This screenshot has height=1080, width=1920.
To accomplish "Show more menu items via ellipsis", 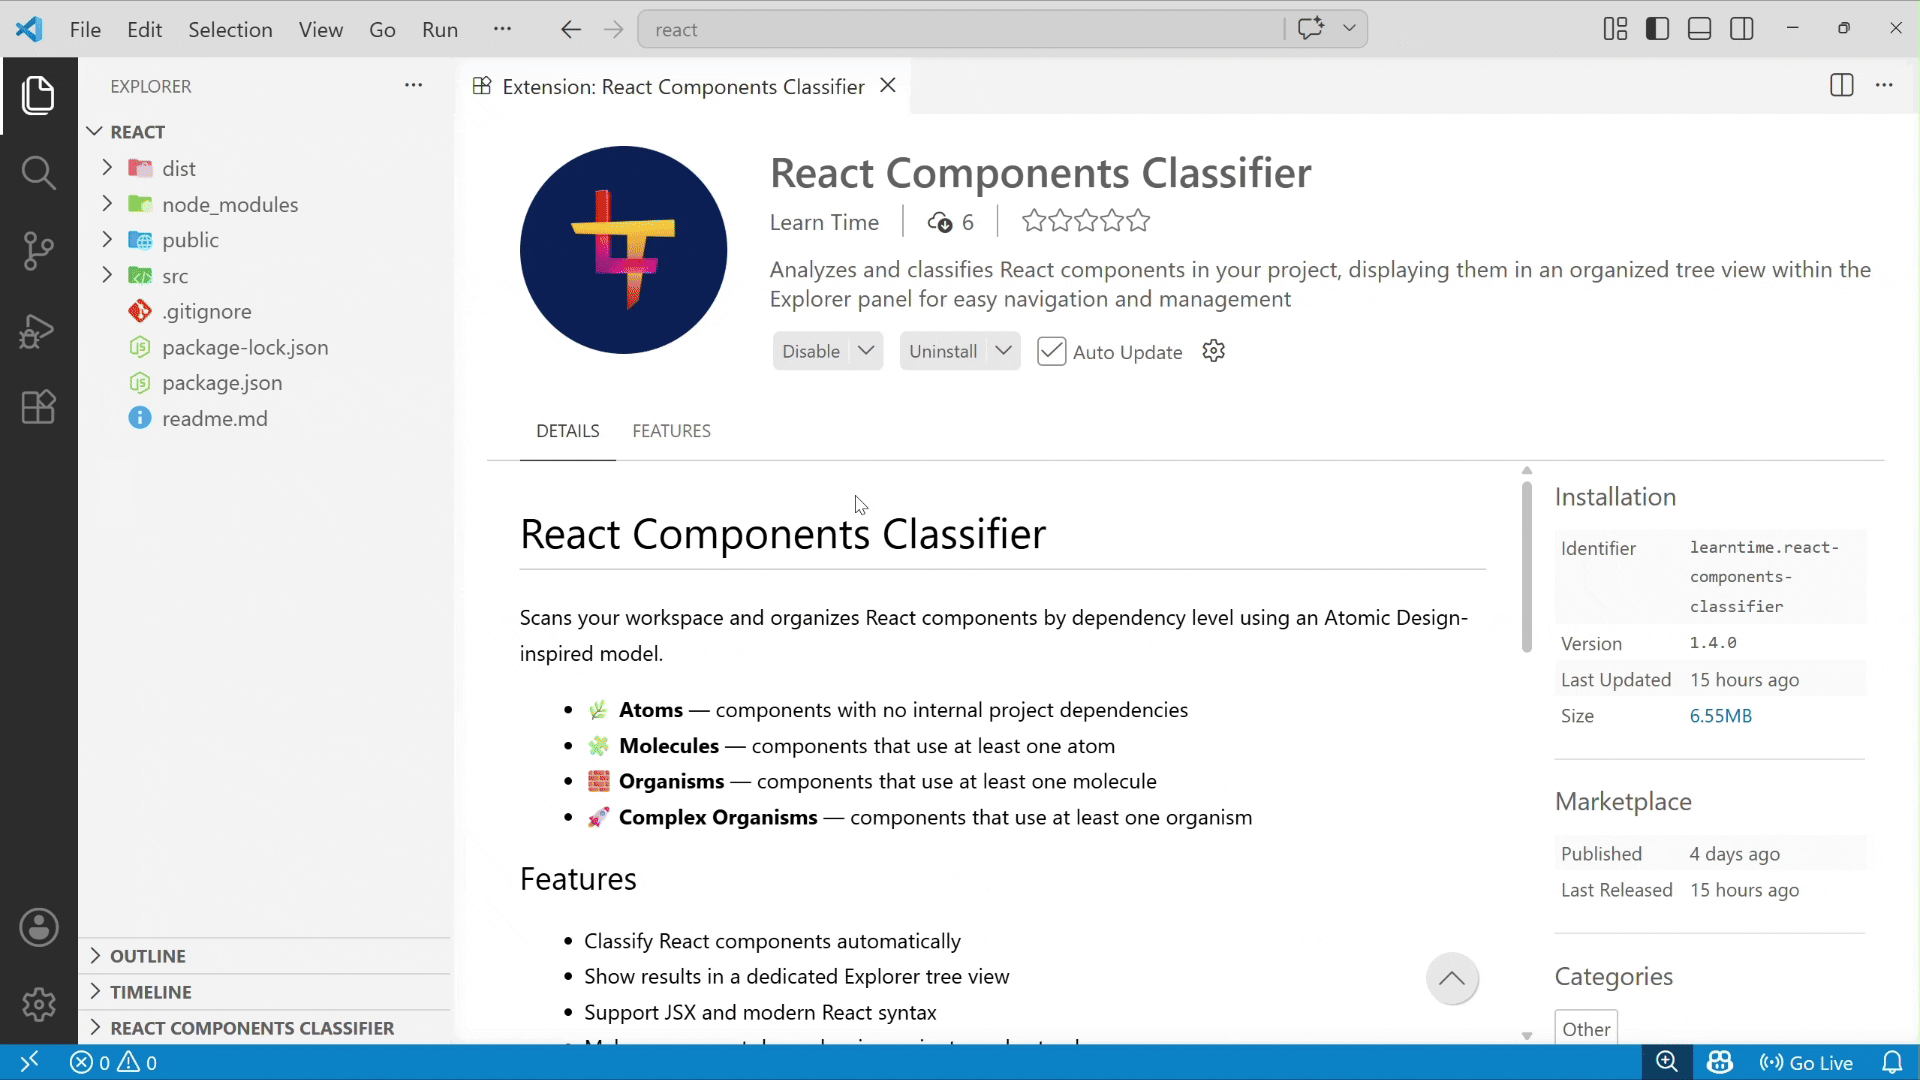I will (x=502, y=29).
